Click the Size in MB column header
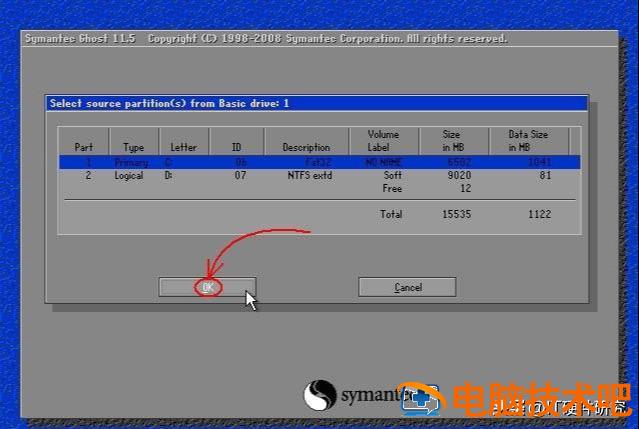 click(x=453, y=141)
